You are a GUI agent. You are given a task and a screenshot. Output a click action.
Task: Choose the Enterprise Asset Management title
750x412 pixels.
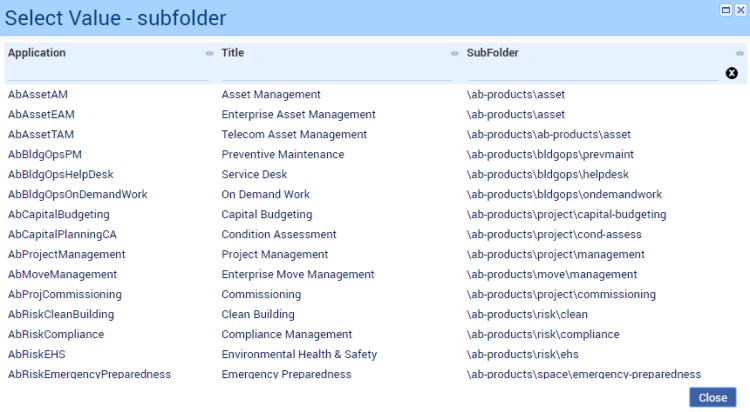(298, 114)
